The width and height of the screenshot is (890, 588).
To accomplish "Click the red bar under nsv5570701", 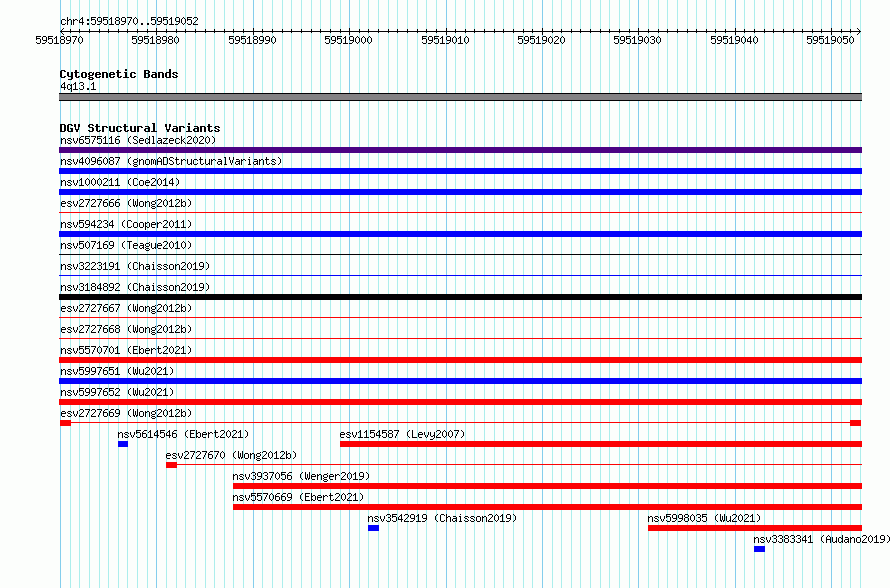I will coord(460,360).
